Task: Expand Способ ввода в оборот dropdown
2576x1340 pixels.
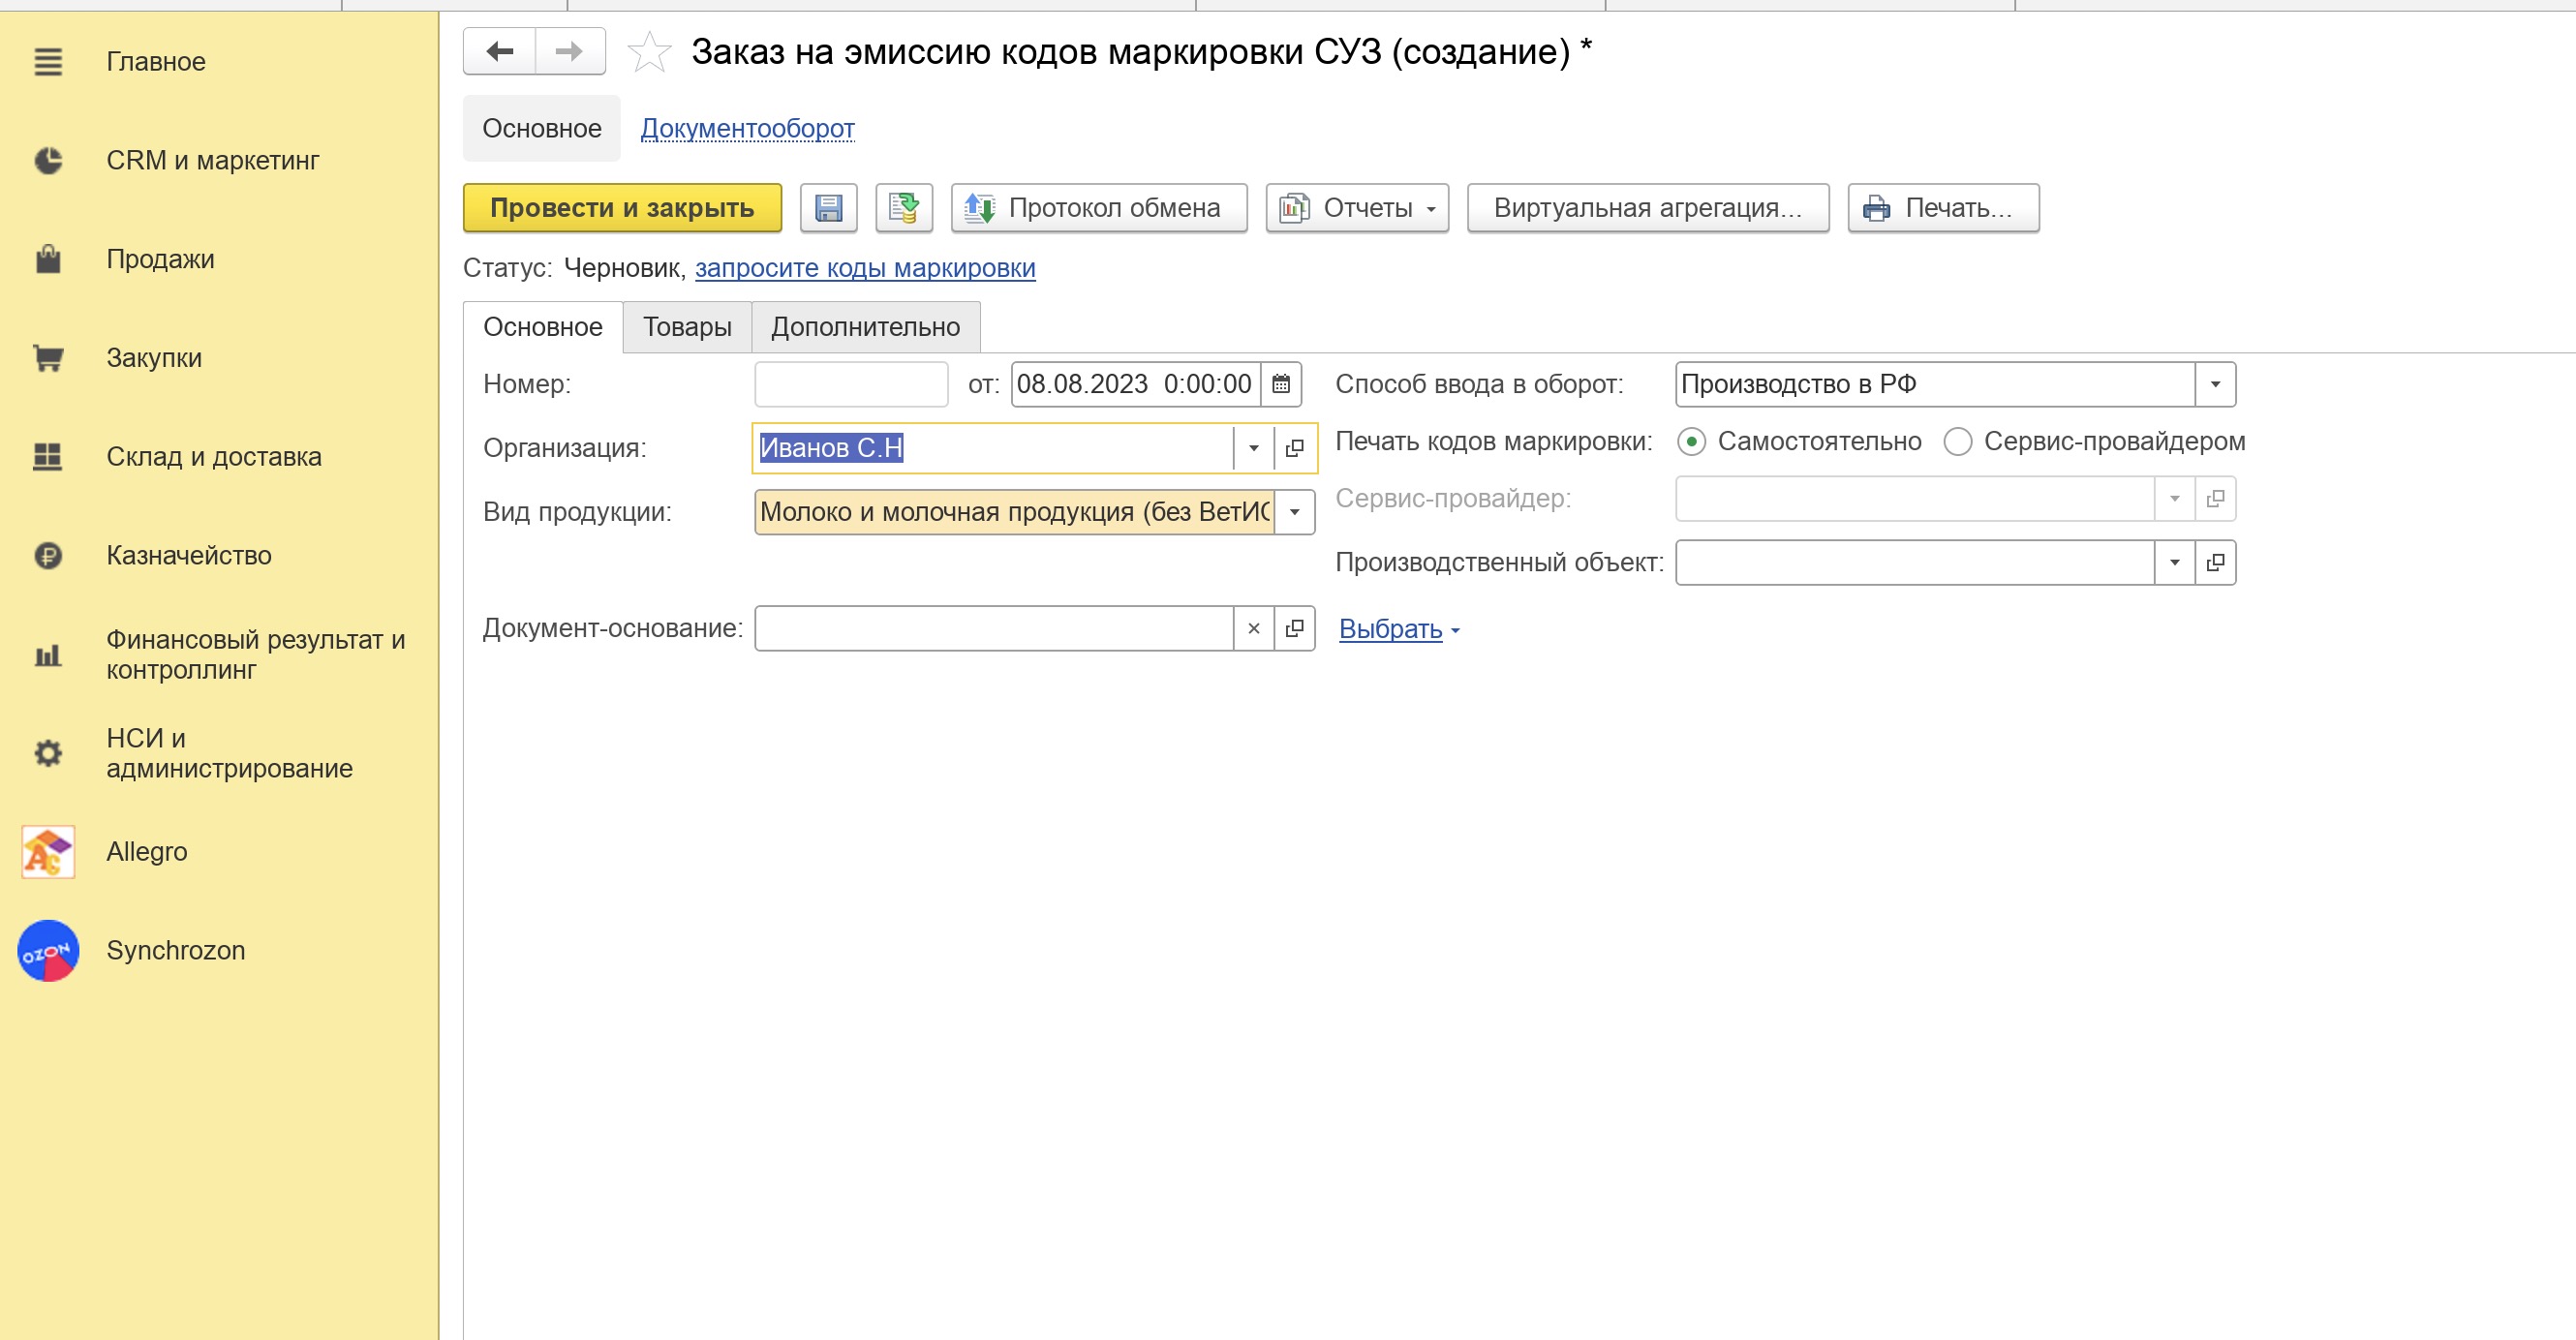Action: pos(2216,384)
